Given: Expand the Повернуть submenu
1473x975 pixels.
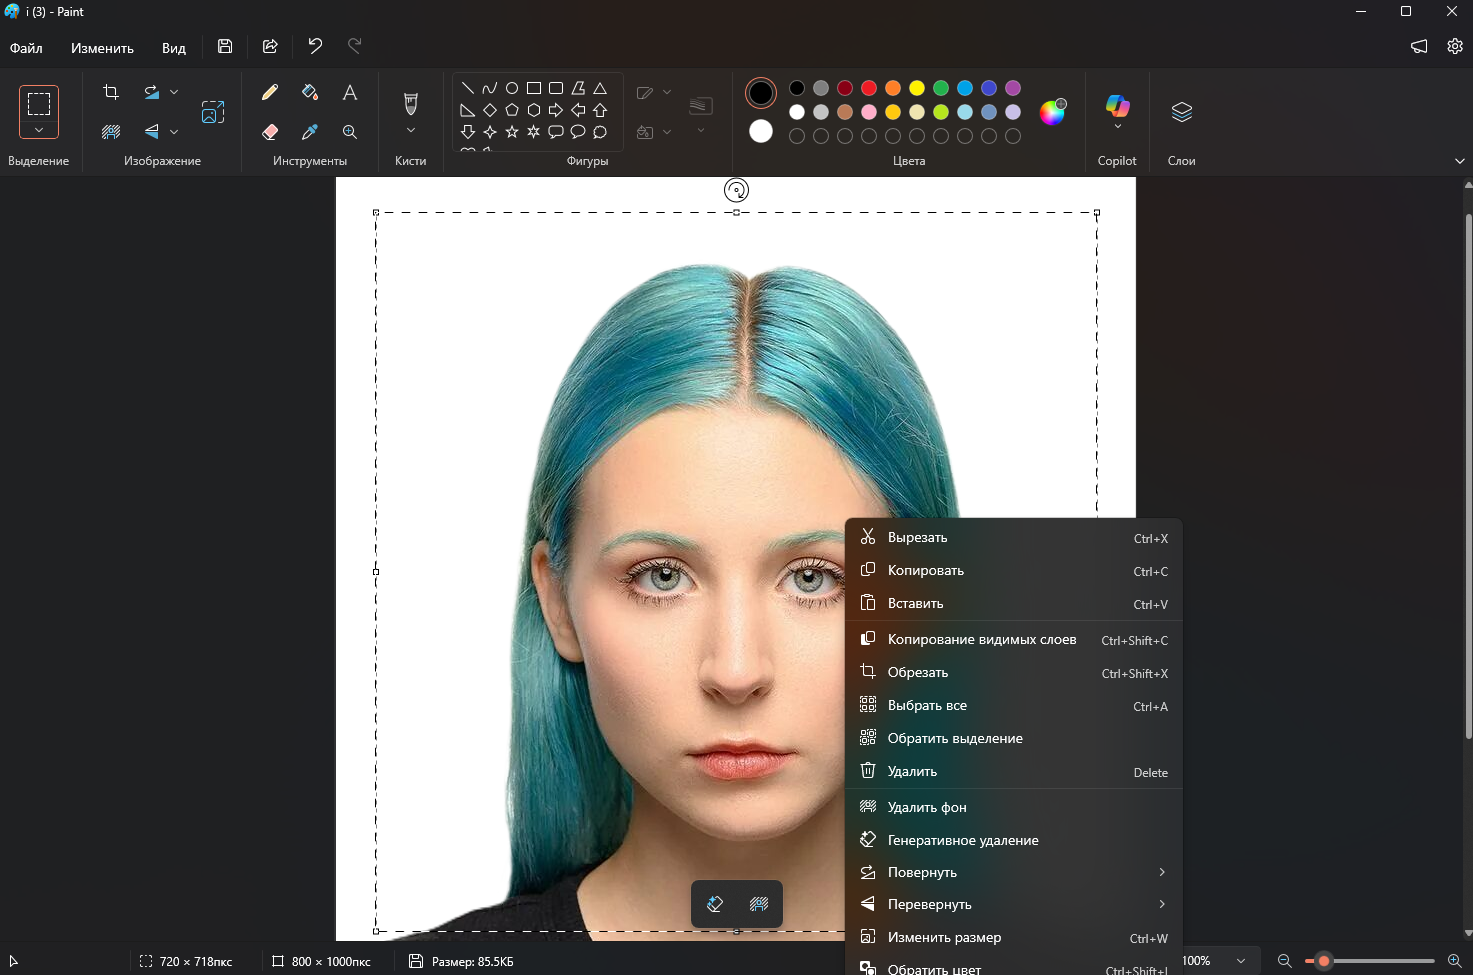Looking at the screenshot, I should 1014,872.
